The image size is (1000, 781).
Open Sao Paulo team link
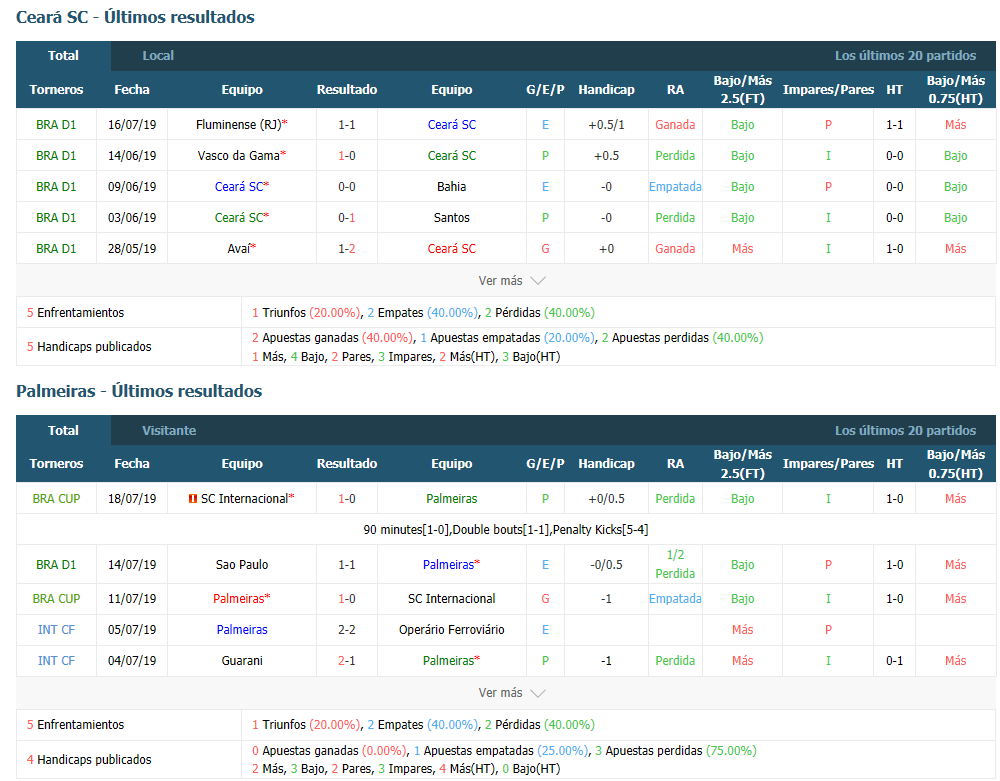[x=242, y=564]
